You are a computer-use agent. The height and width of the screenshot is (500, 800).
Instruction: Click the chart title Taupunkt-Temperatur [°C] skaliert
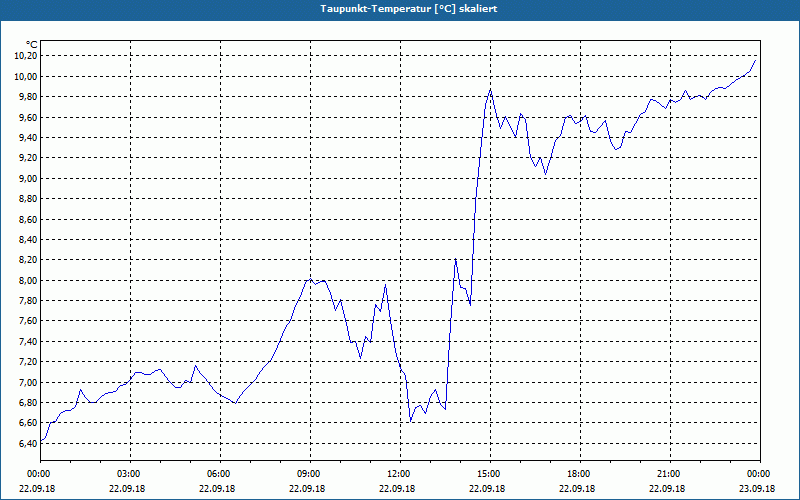409,9
